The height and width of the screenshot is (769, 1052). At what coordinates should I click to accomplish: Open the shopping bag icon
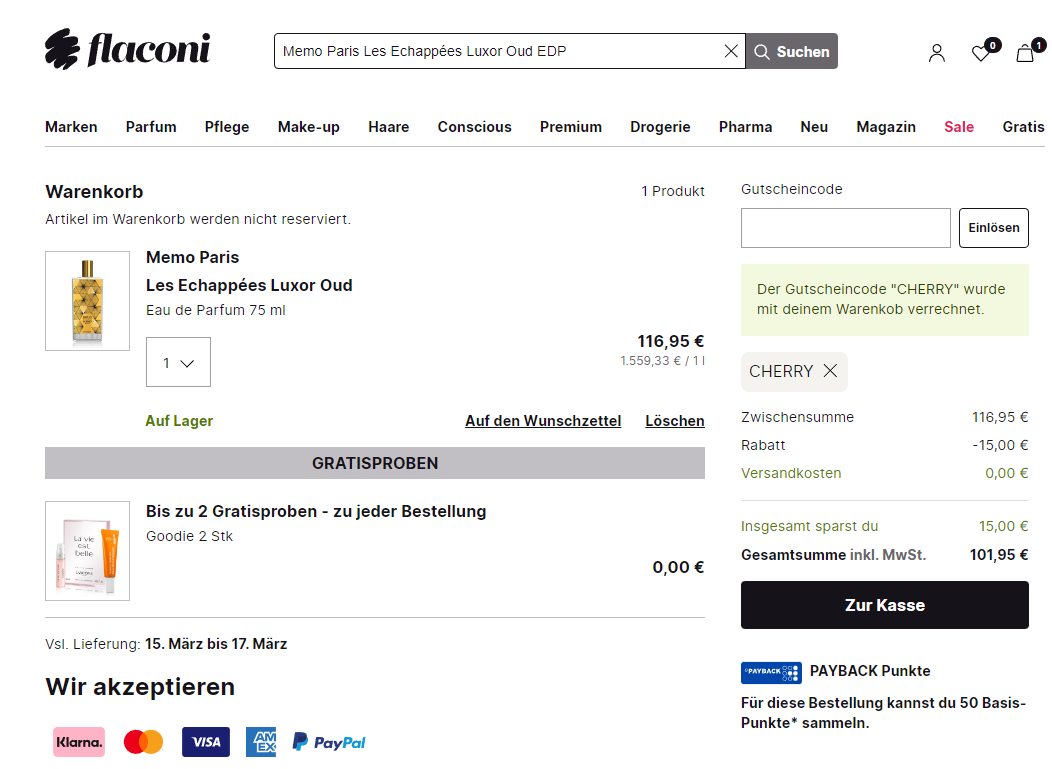click(1025, 53)
